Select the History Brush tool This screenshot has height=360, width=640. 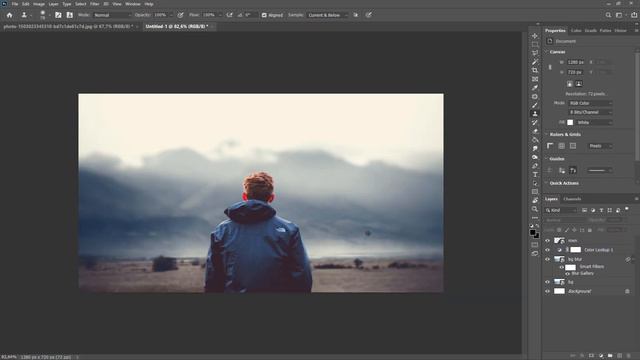click(x=535, y=122)
